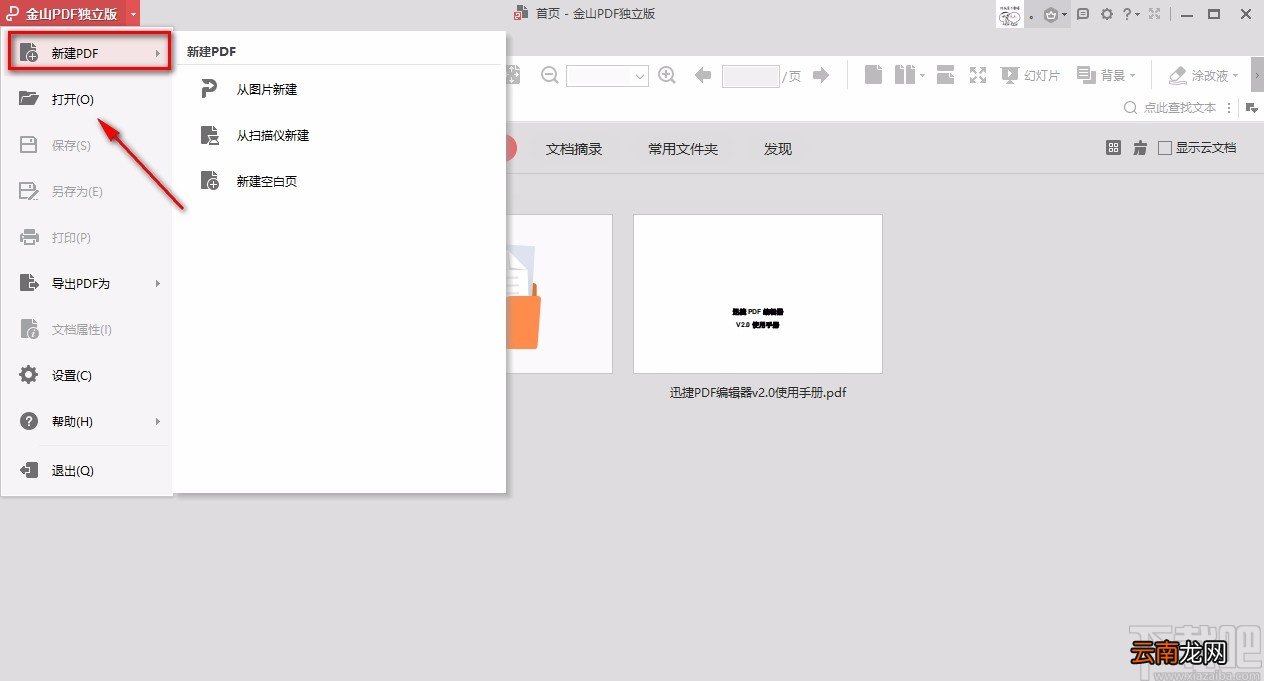Image resolution: width=1264 pixels, height=681 pixels.
Task: Click the 点此查找文本 search box
Action: pos(1170,108)
